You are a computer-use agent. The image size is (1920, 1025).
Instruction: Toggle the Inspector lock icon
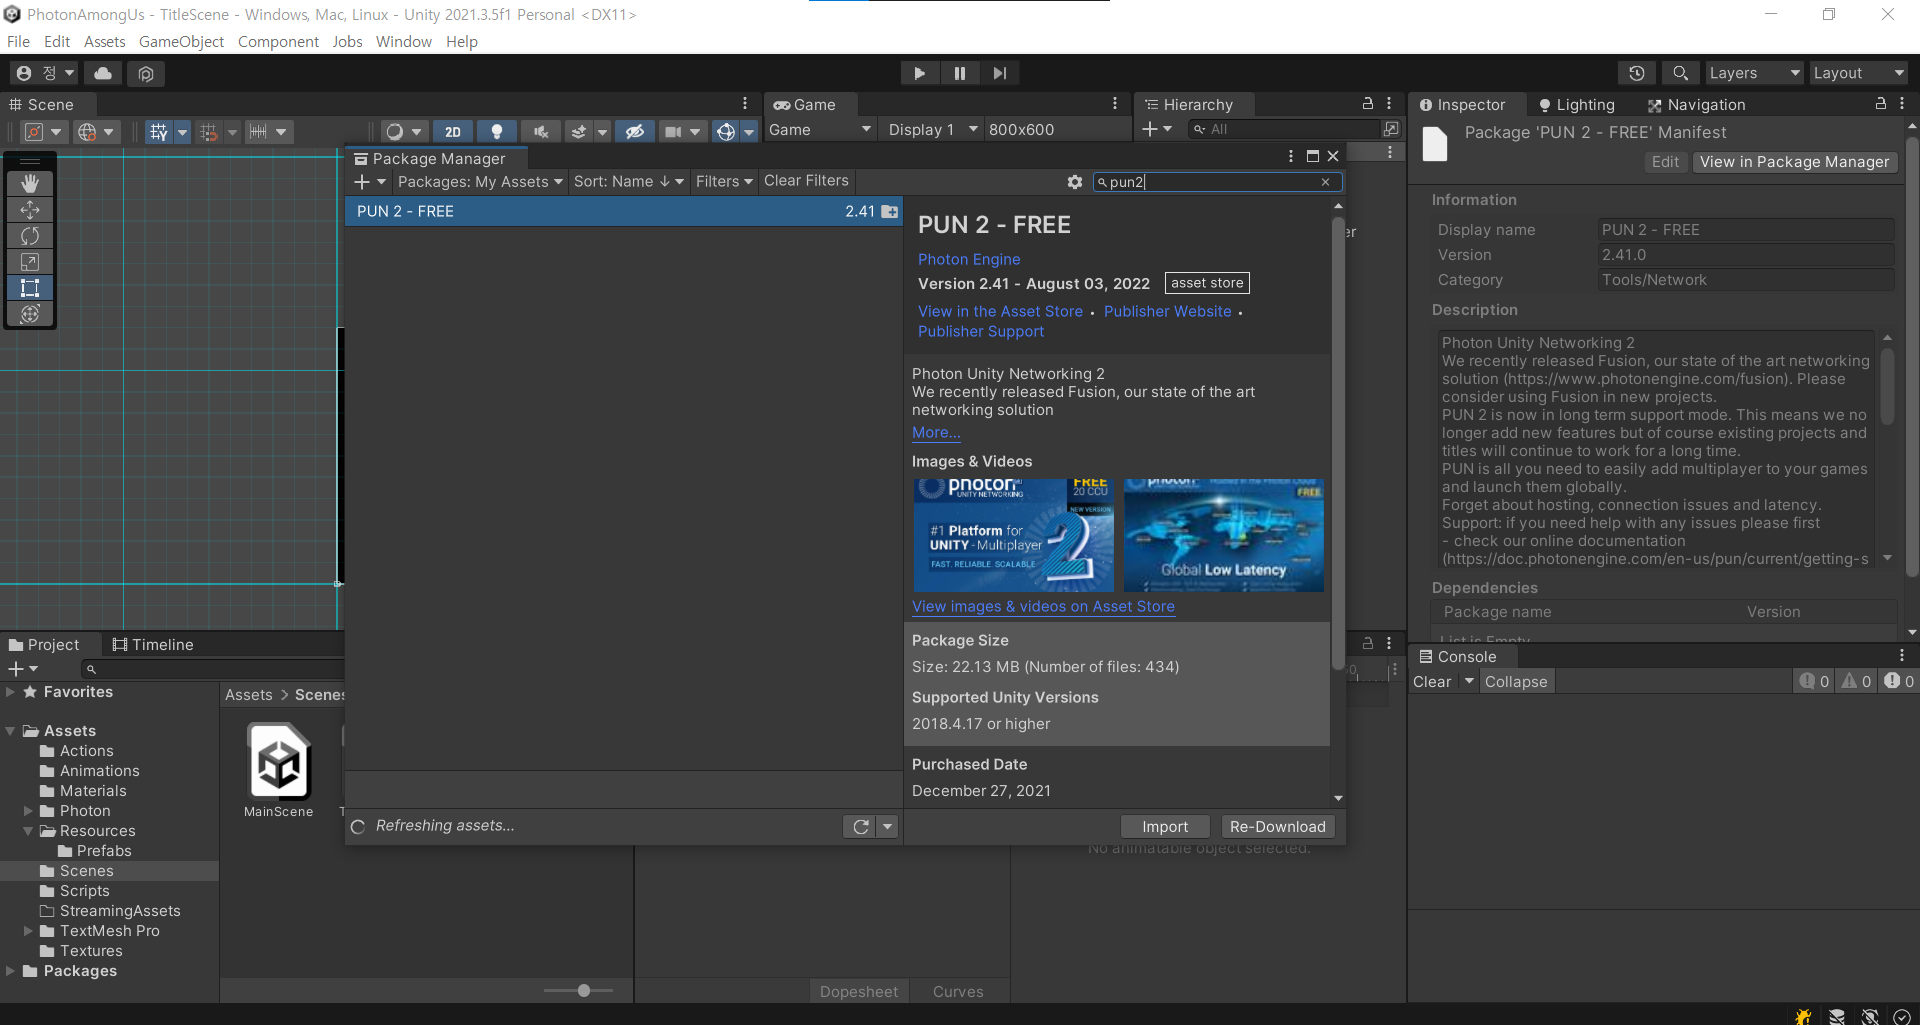point(1880,104)
